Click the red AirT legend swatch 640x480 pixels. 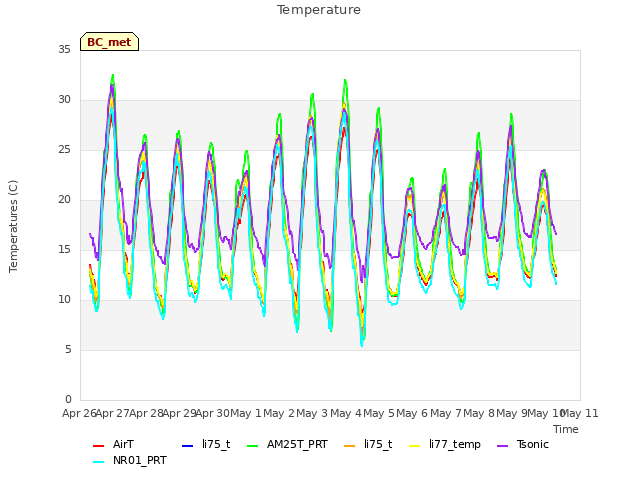point(98,446)
